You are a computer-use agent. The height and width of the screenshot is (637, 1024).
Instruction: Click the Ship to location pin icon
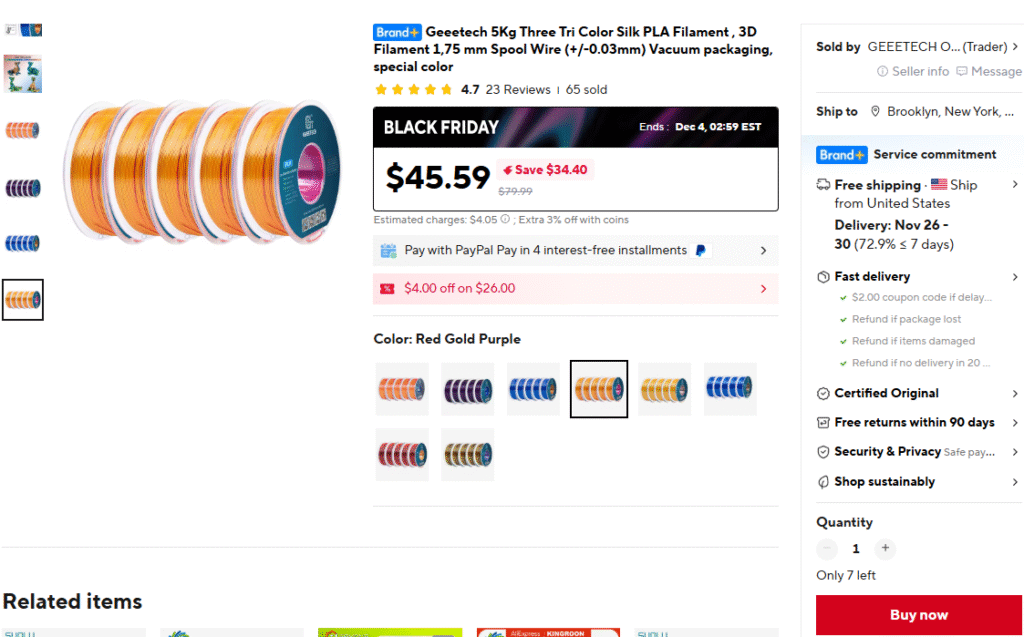tap(875, 112)
